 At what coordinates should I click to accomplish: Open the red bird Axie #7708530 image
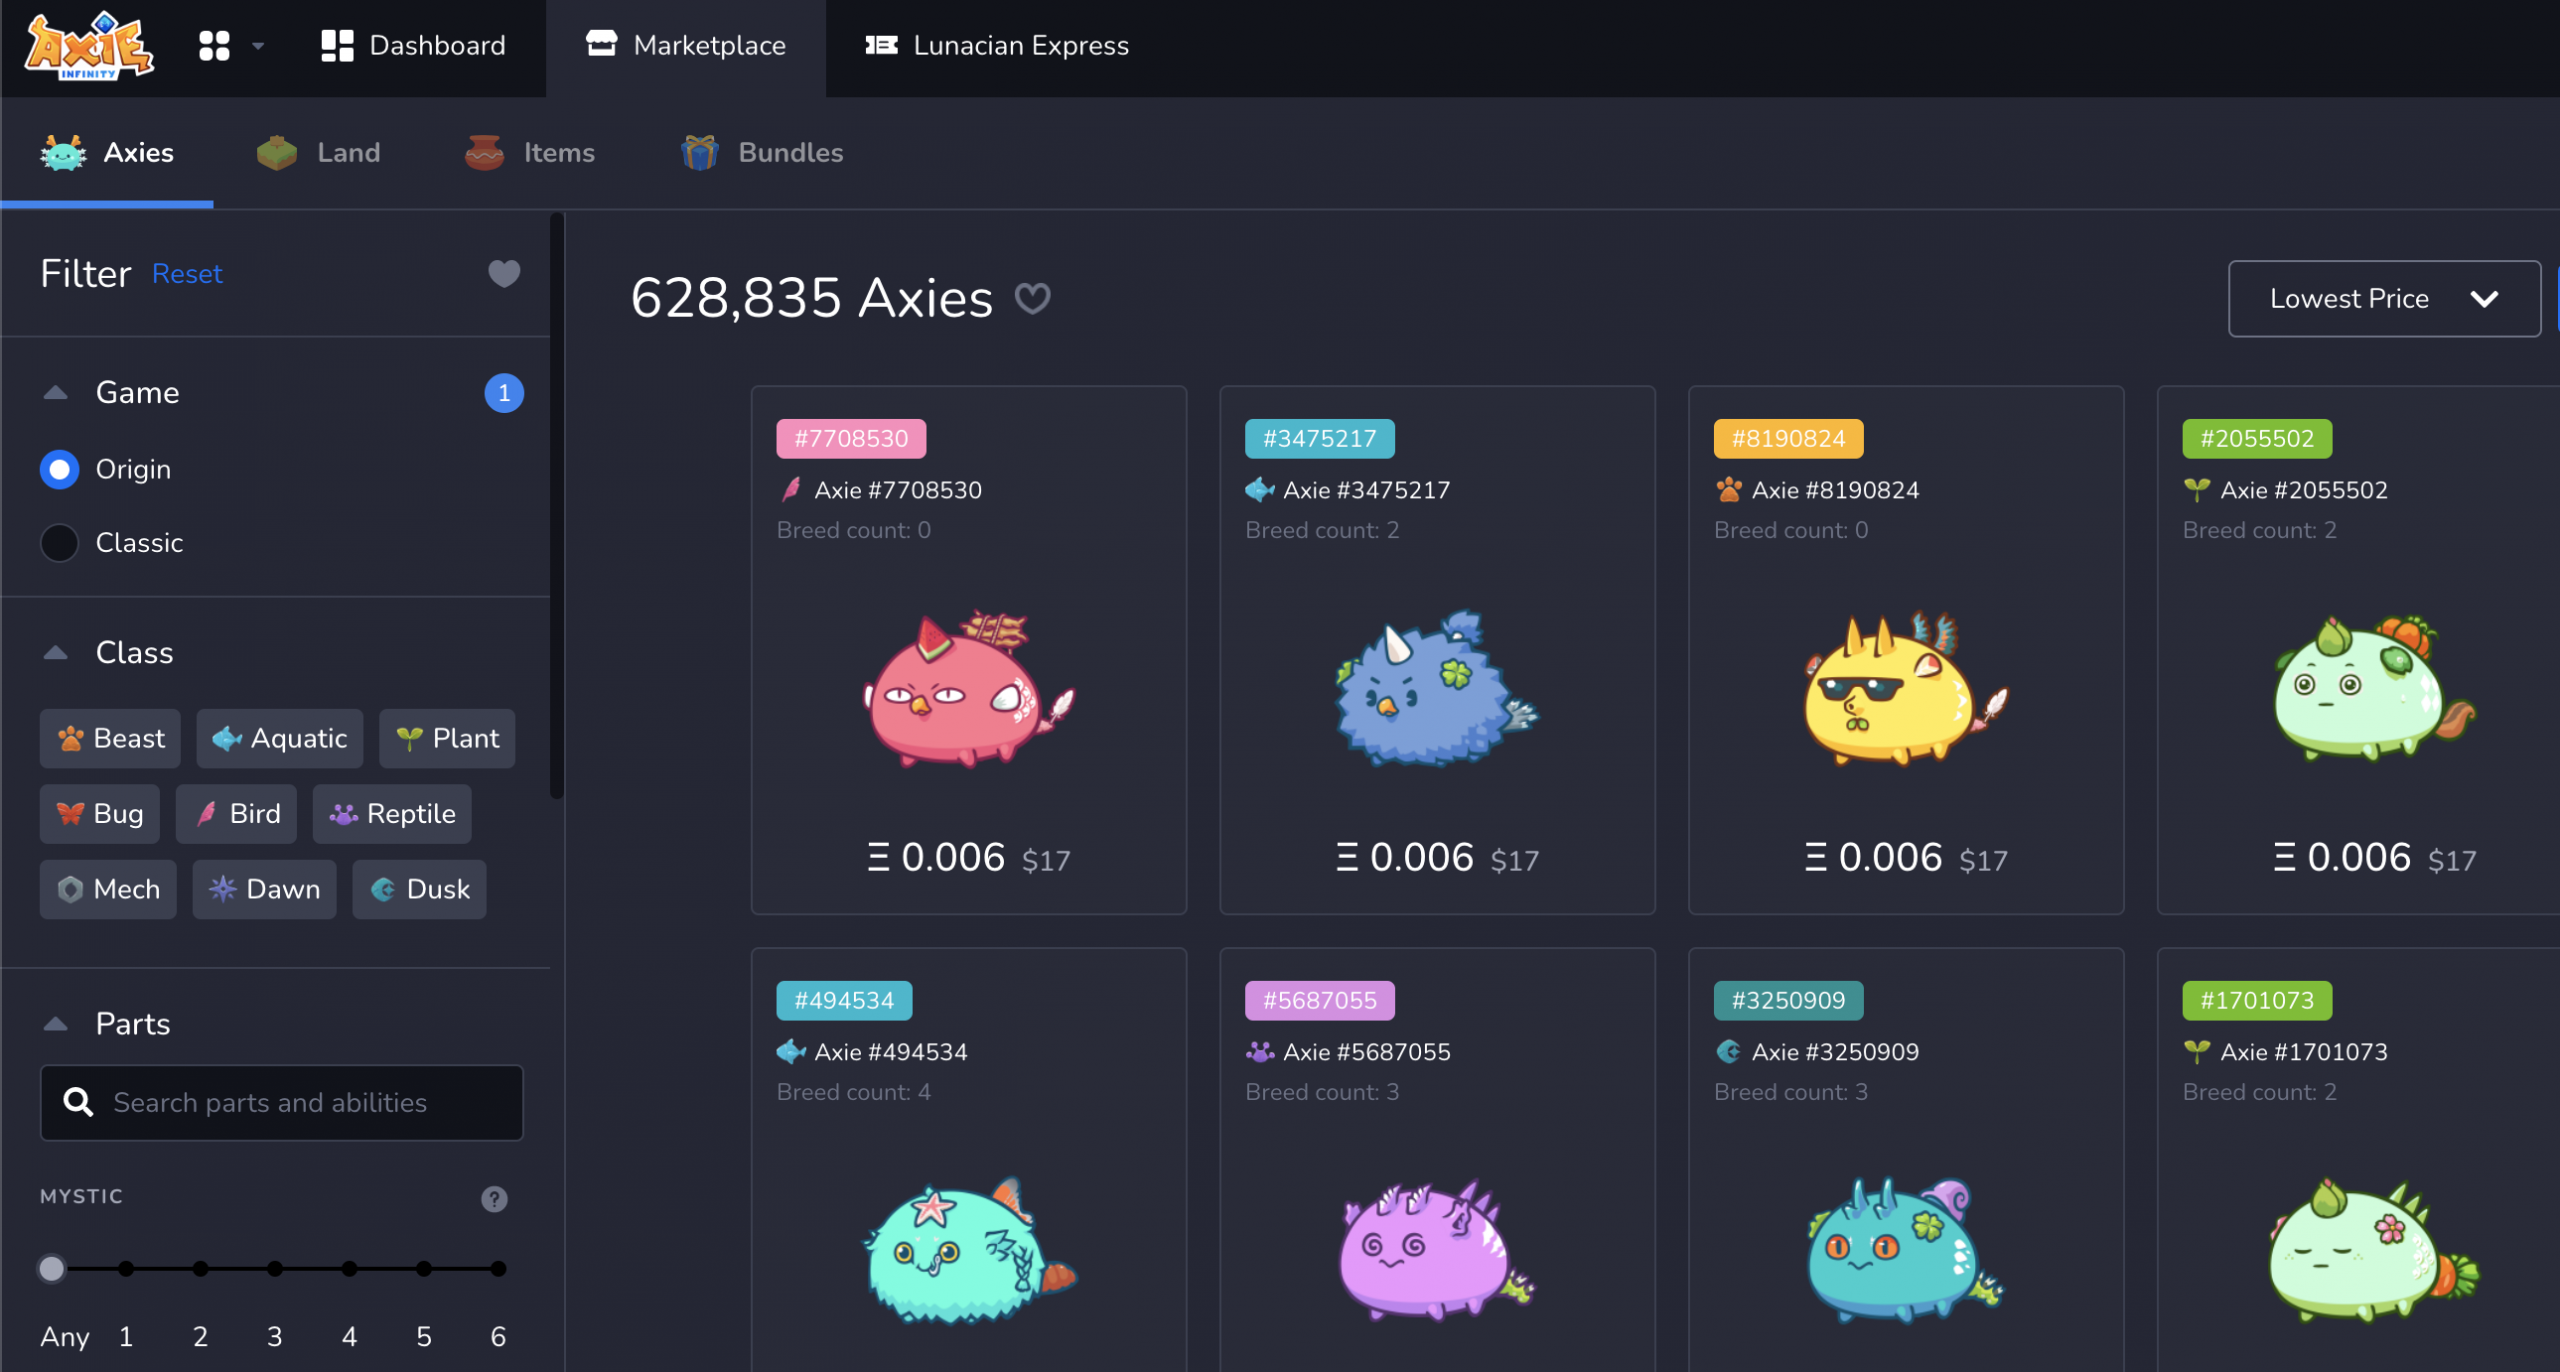968,690
